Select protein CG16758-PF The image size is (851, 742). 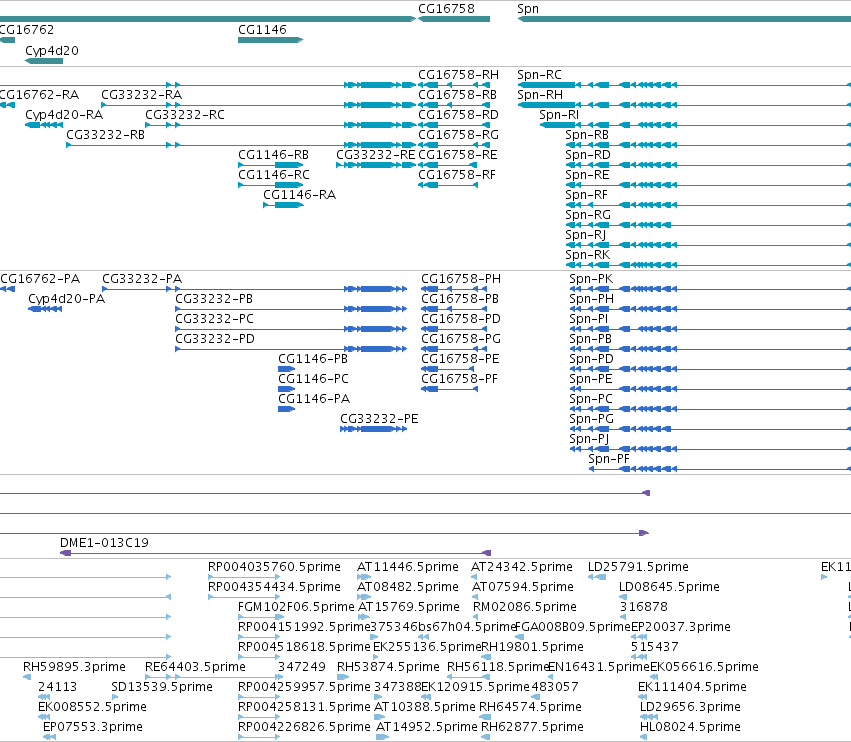coord(460,378)
